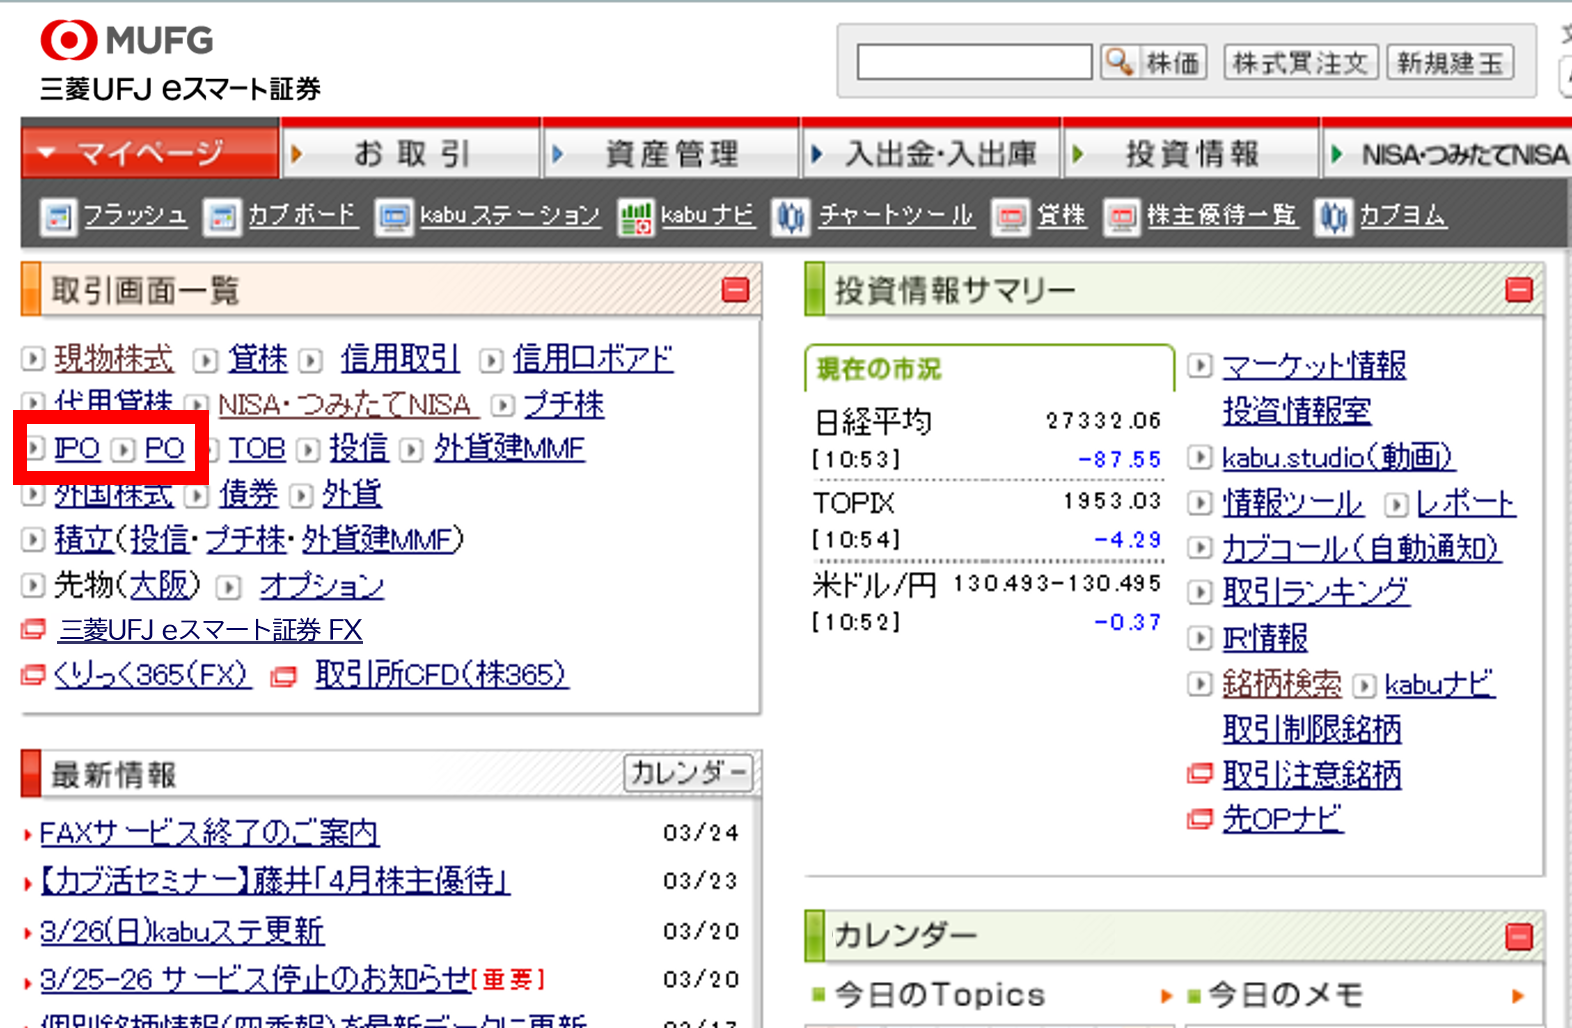This screenshot has height=1028, width=1572.
Task: Open the カブコール(自動通知) link
Action: point(1362,548)
